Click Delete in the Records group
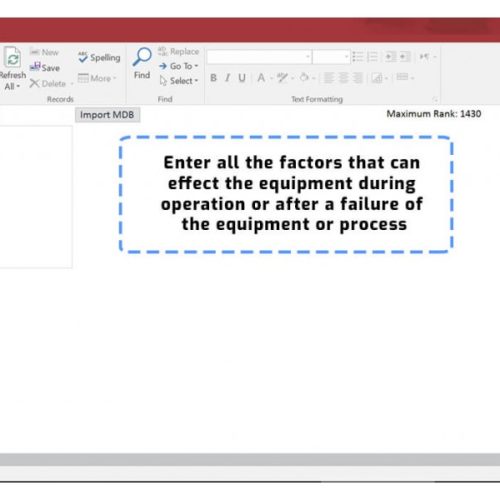 48,83
